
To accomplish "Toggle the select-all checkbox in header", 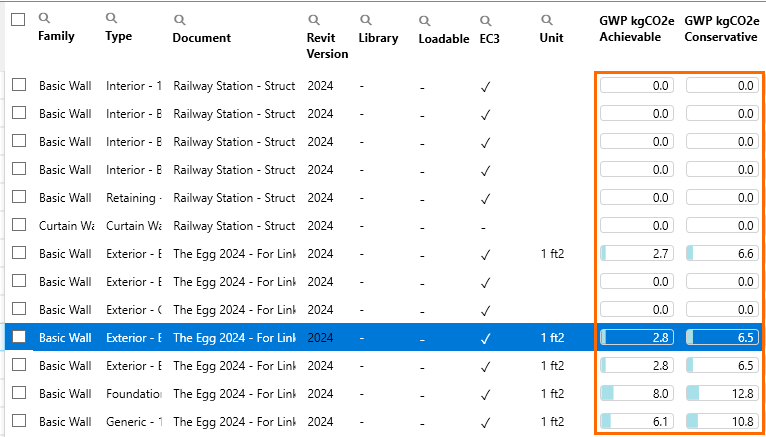I will 18,19.
